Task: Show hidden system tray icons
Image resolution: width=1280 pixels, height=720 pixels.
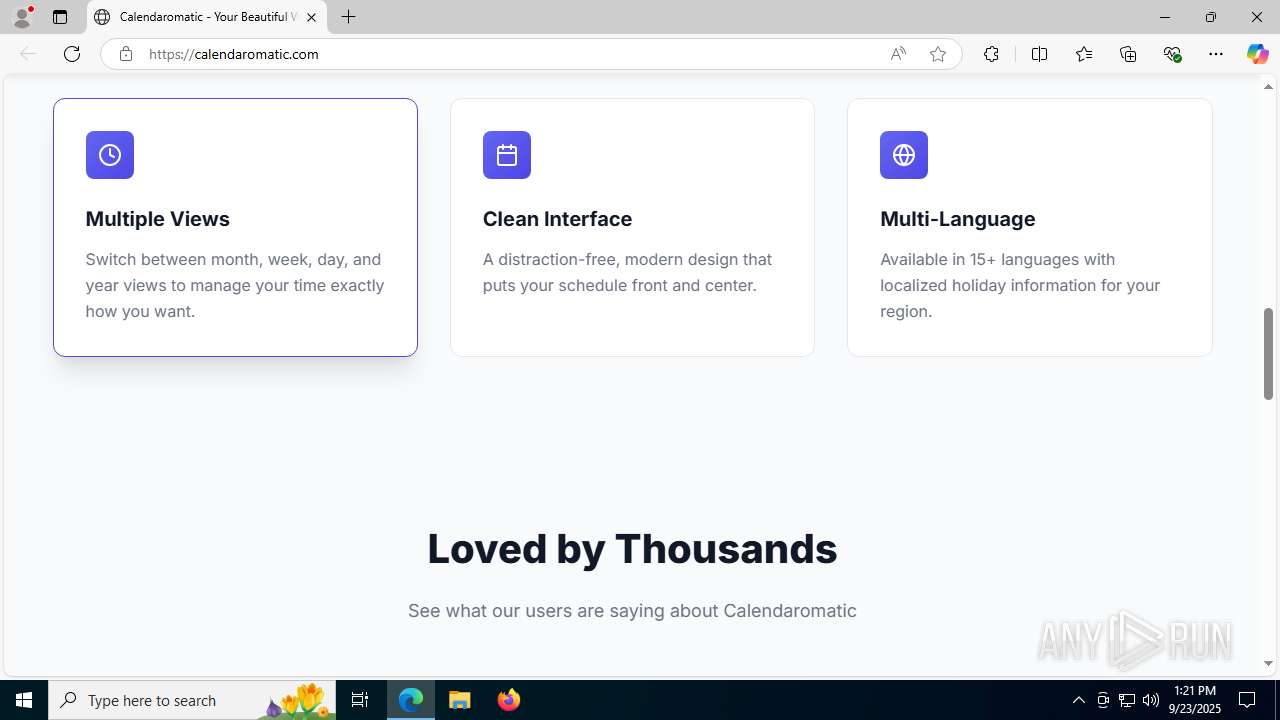Action: [x=1078, y=700]
